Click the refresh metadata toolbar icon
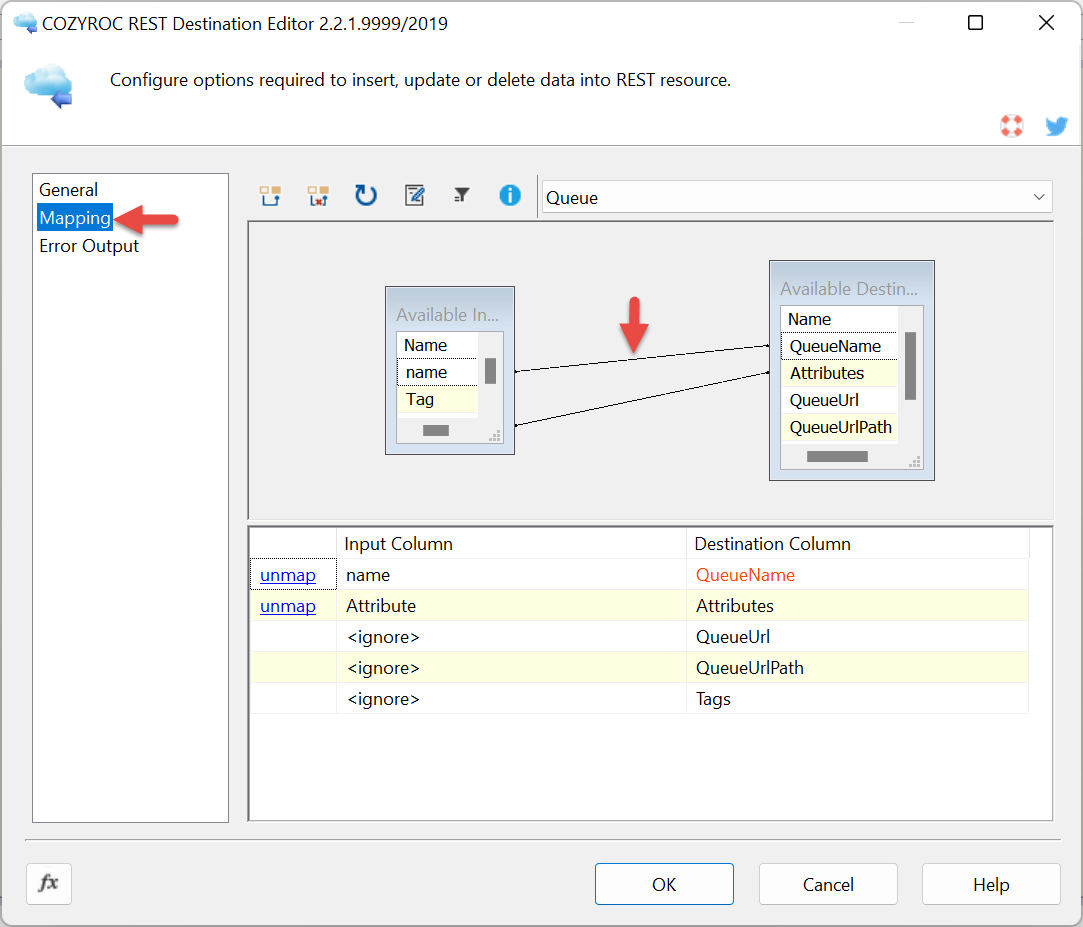 [x=365, y=196]
